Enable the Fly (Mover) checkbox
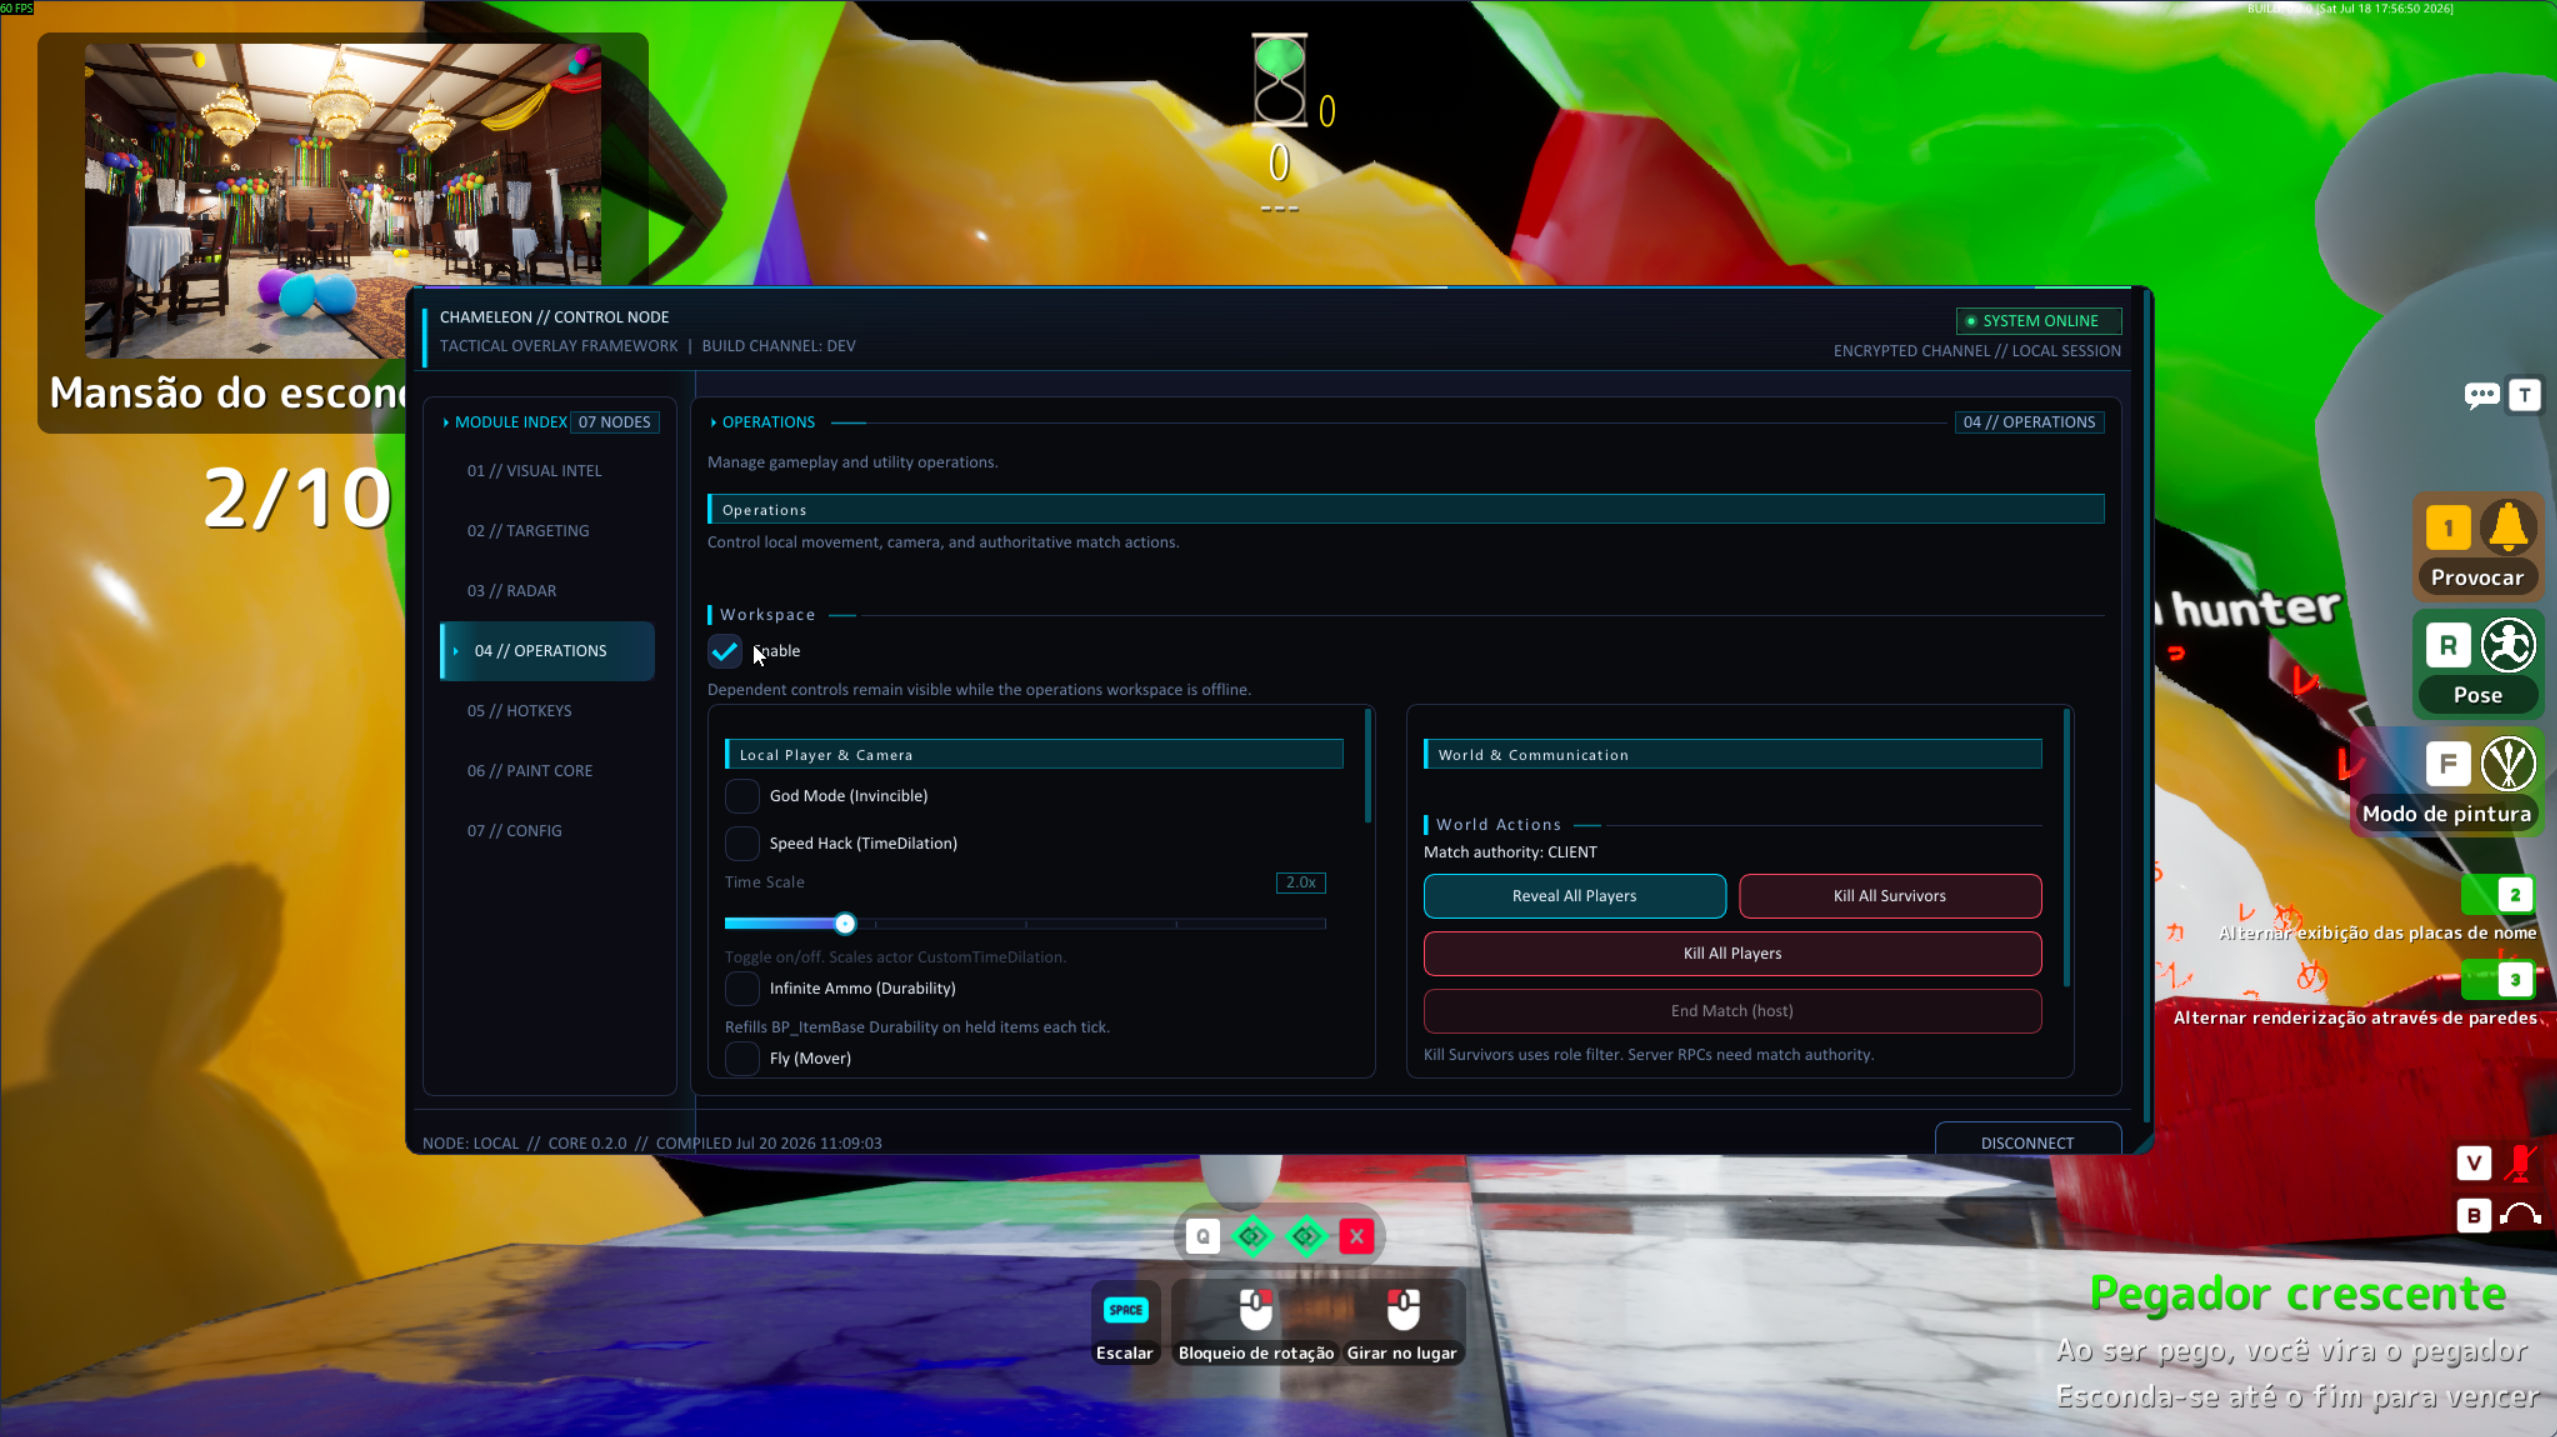The height and width of the screenshot is (1437, 2557). point(742,1058)
